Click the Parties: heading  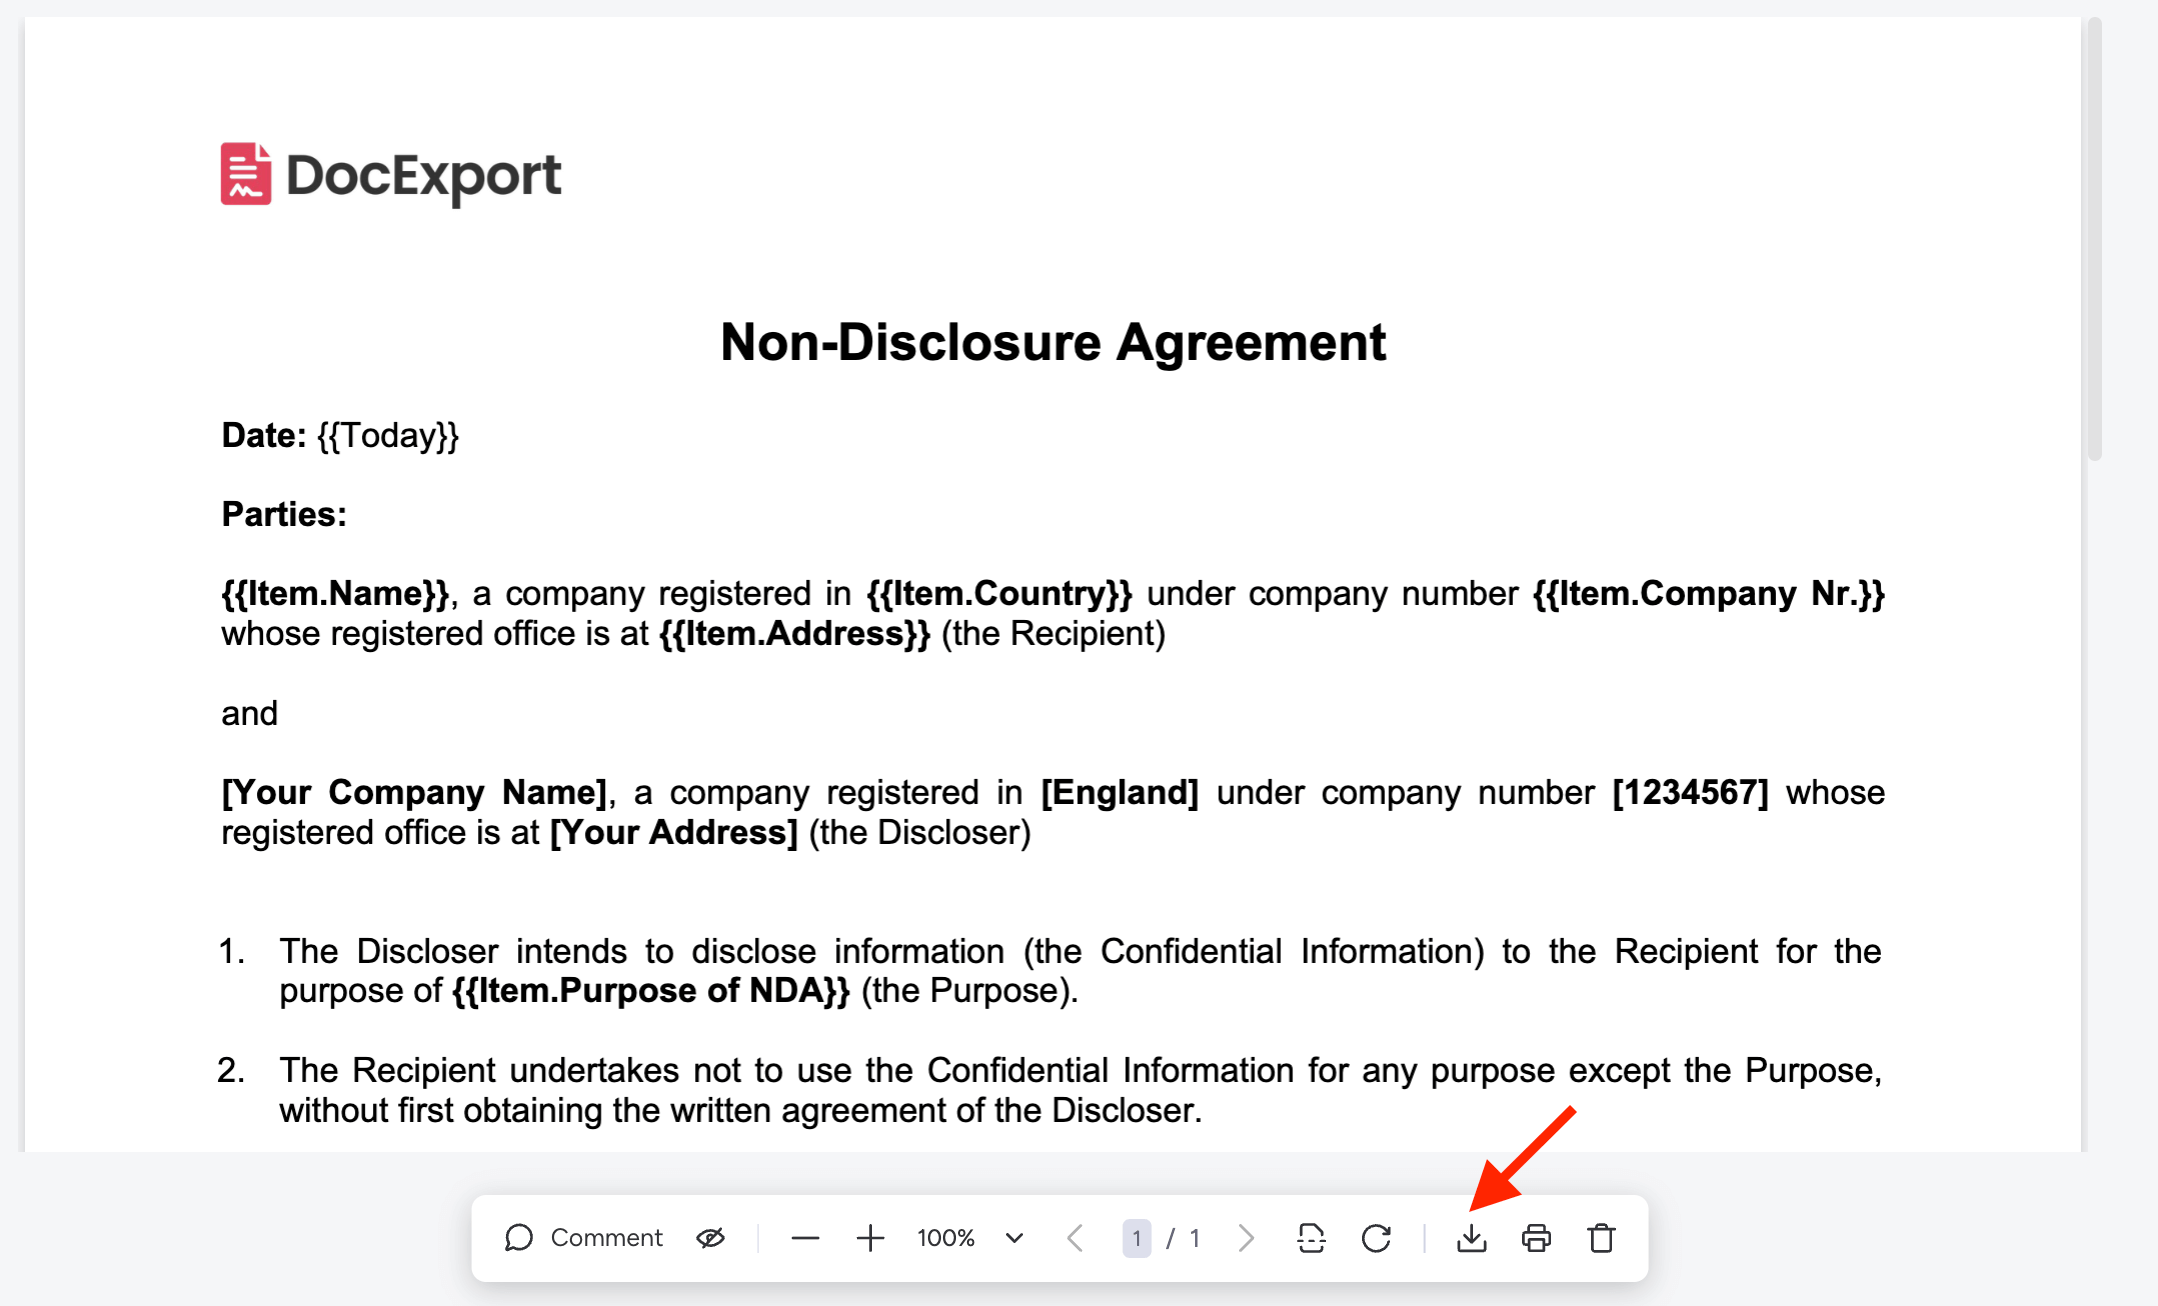284,515
